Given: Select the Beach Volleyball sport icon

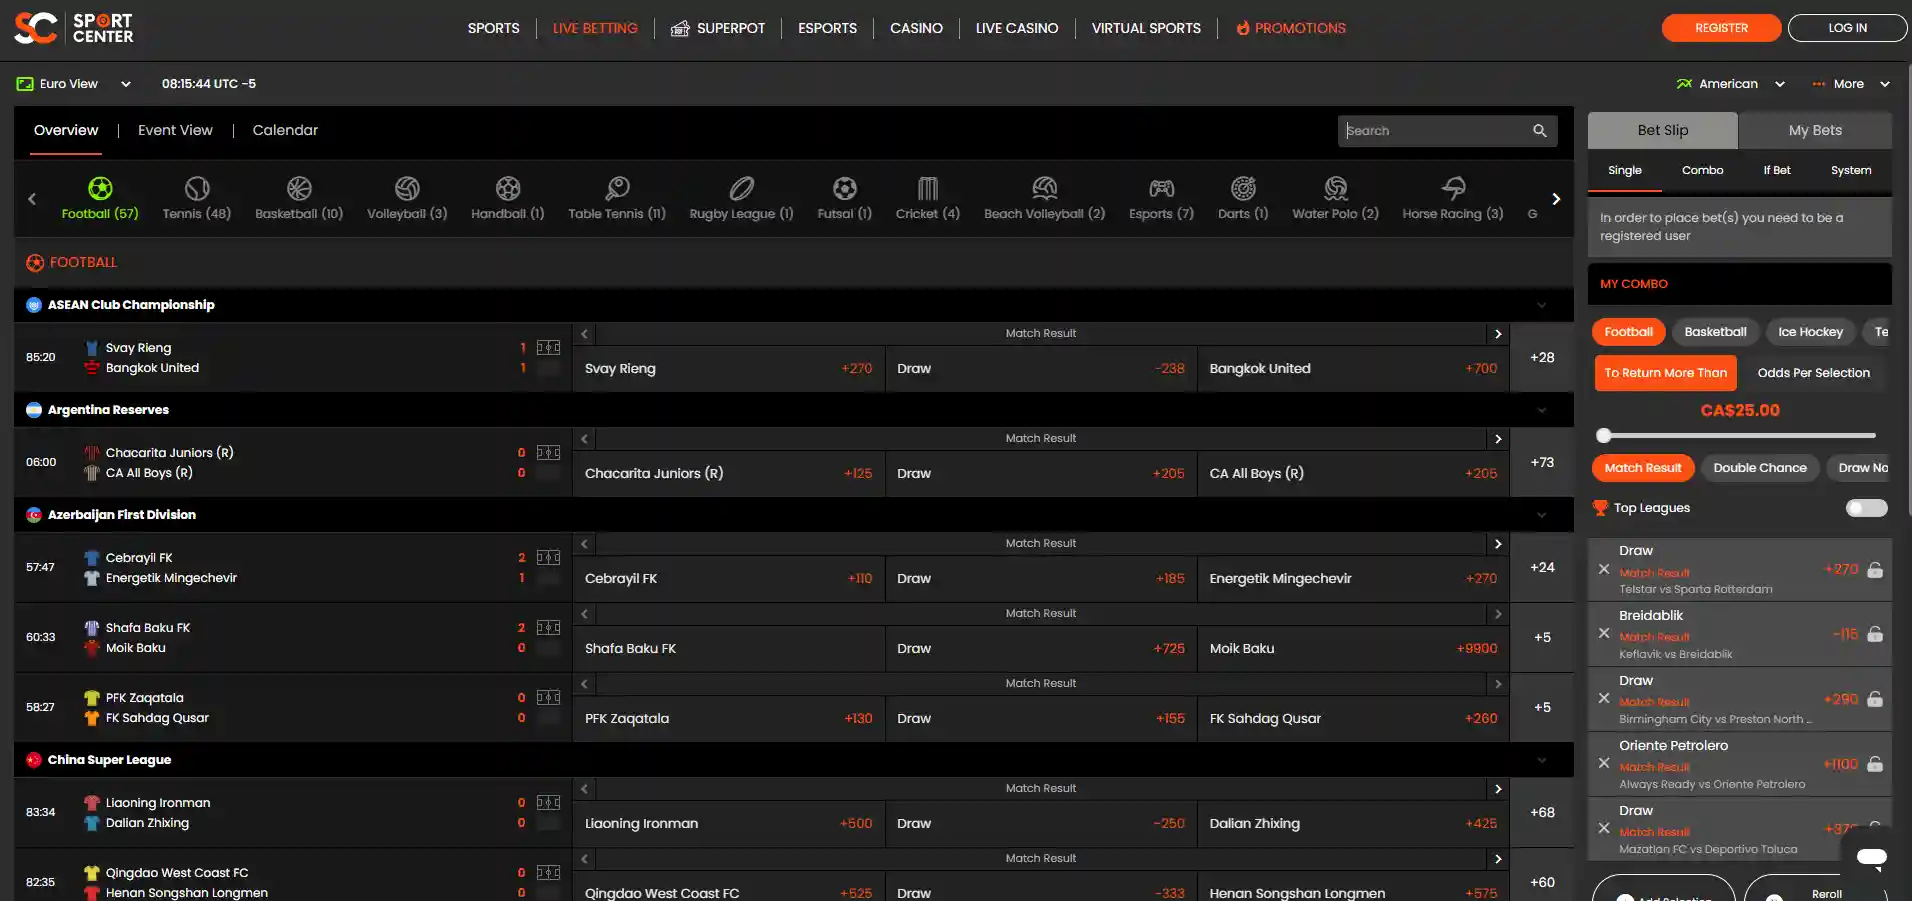Looking at the screenshot, I should pyautogui.click(x=1044, y=188).
